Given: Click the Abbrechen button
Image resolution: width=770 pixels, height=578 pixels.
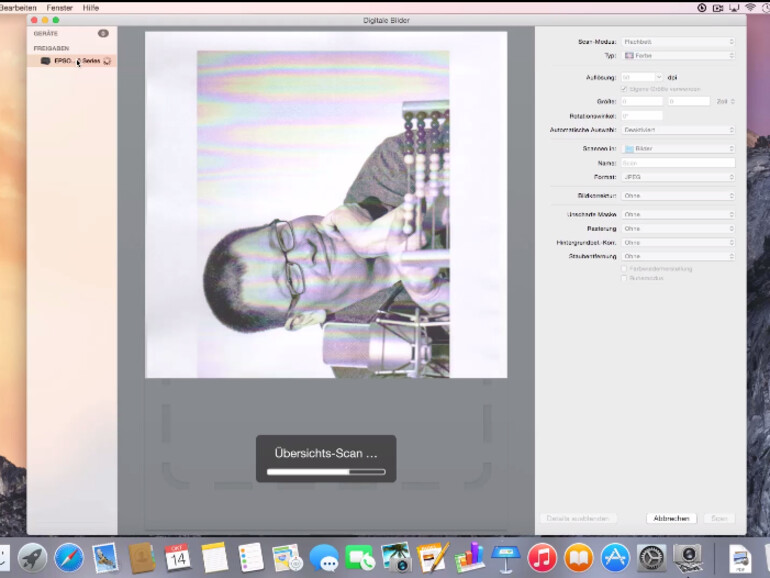Looking at the screenshot, I should pos(671,518).
